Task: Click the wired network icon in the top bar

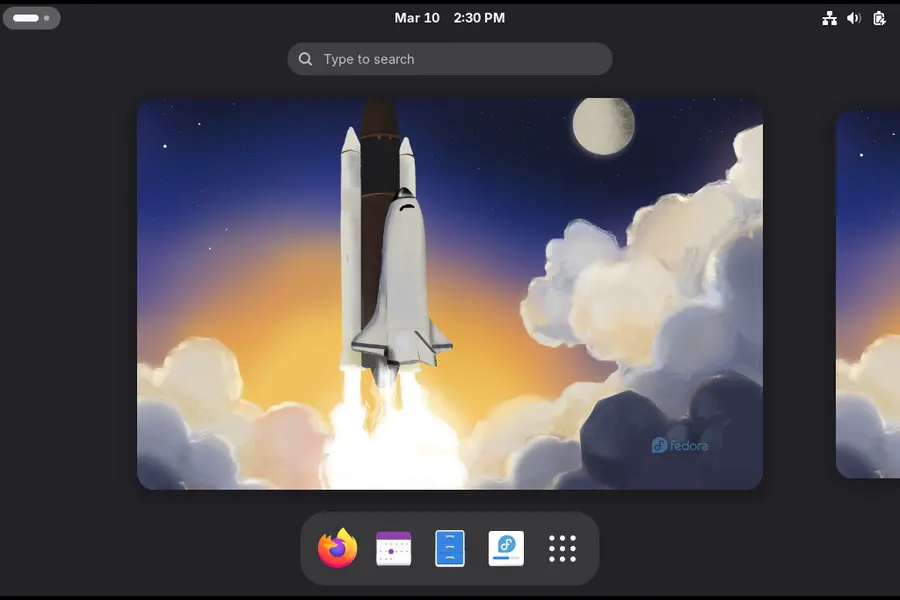Action: tap(829, 17)
